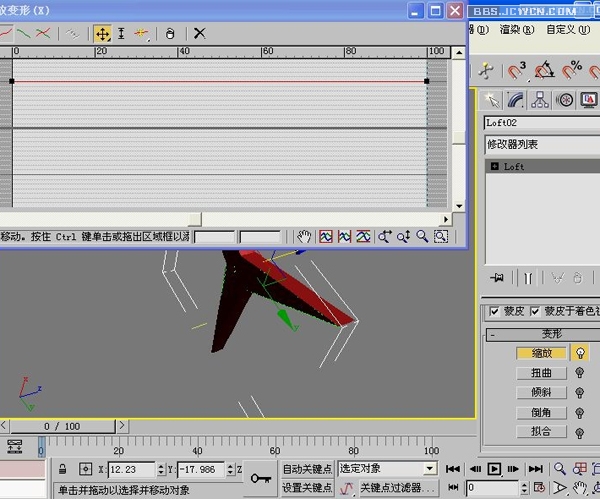The image size is (600, 499).
Task: Toggle the 缩放 deformation lightbulb
Action: tap(580, 353)
